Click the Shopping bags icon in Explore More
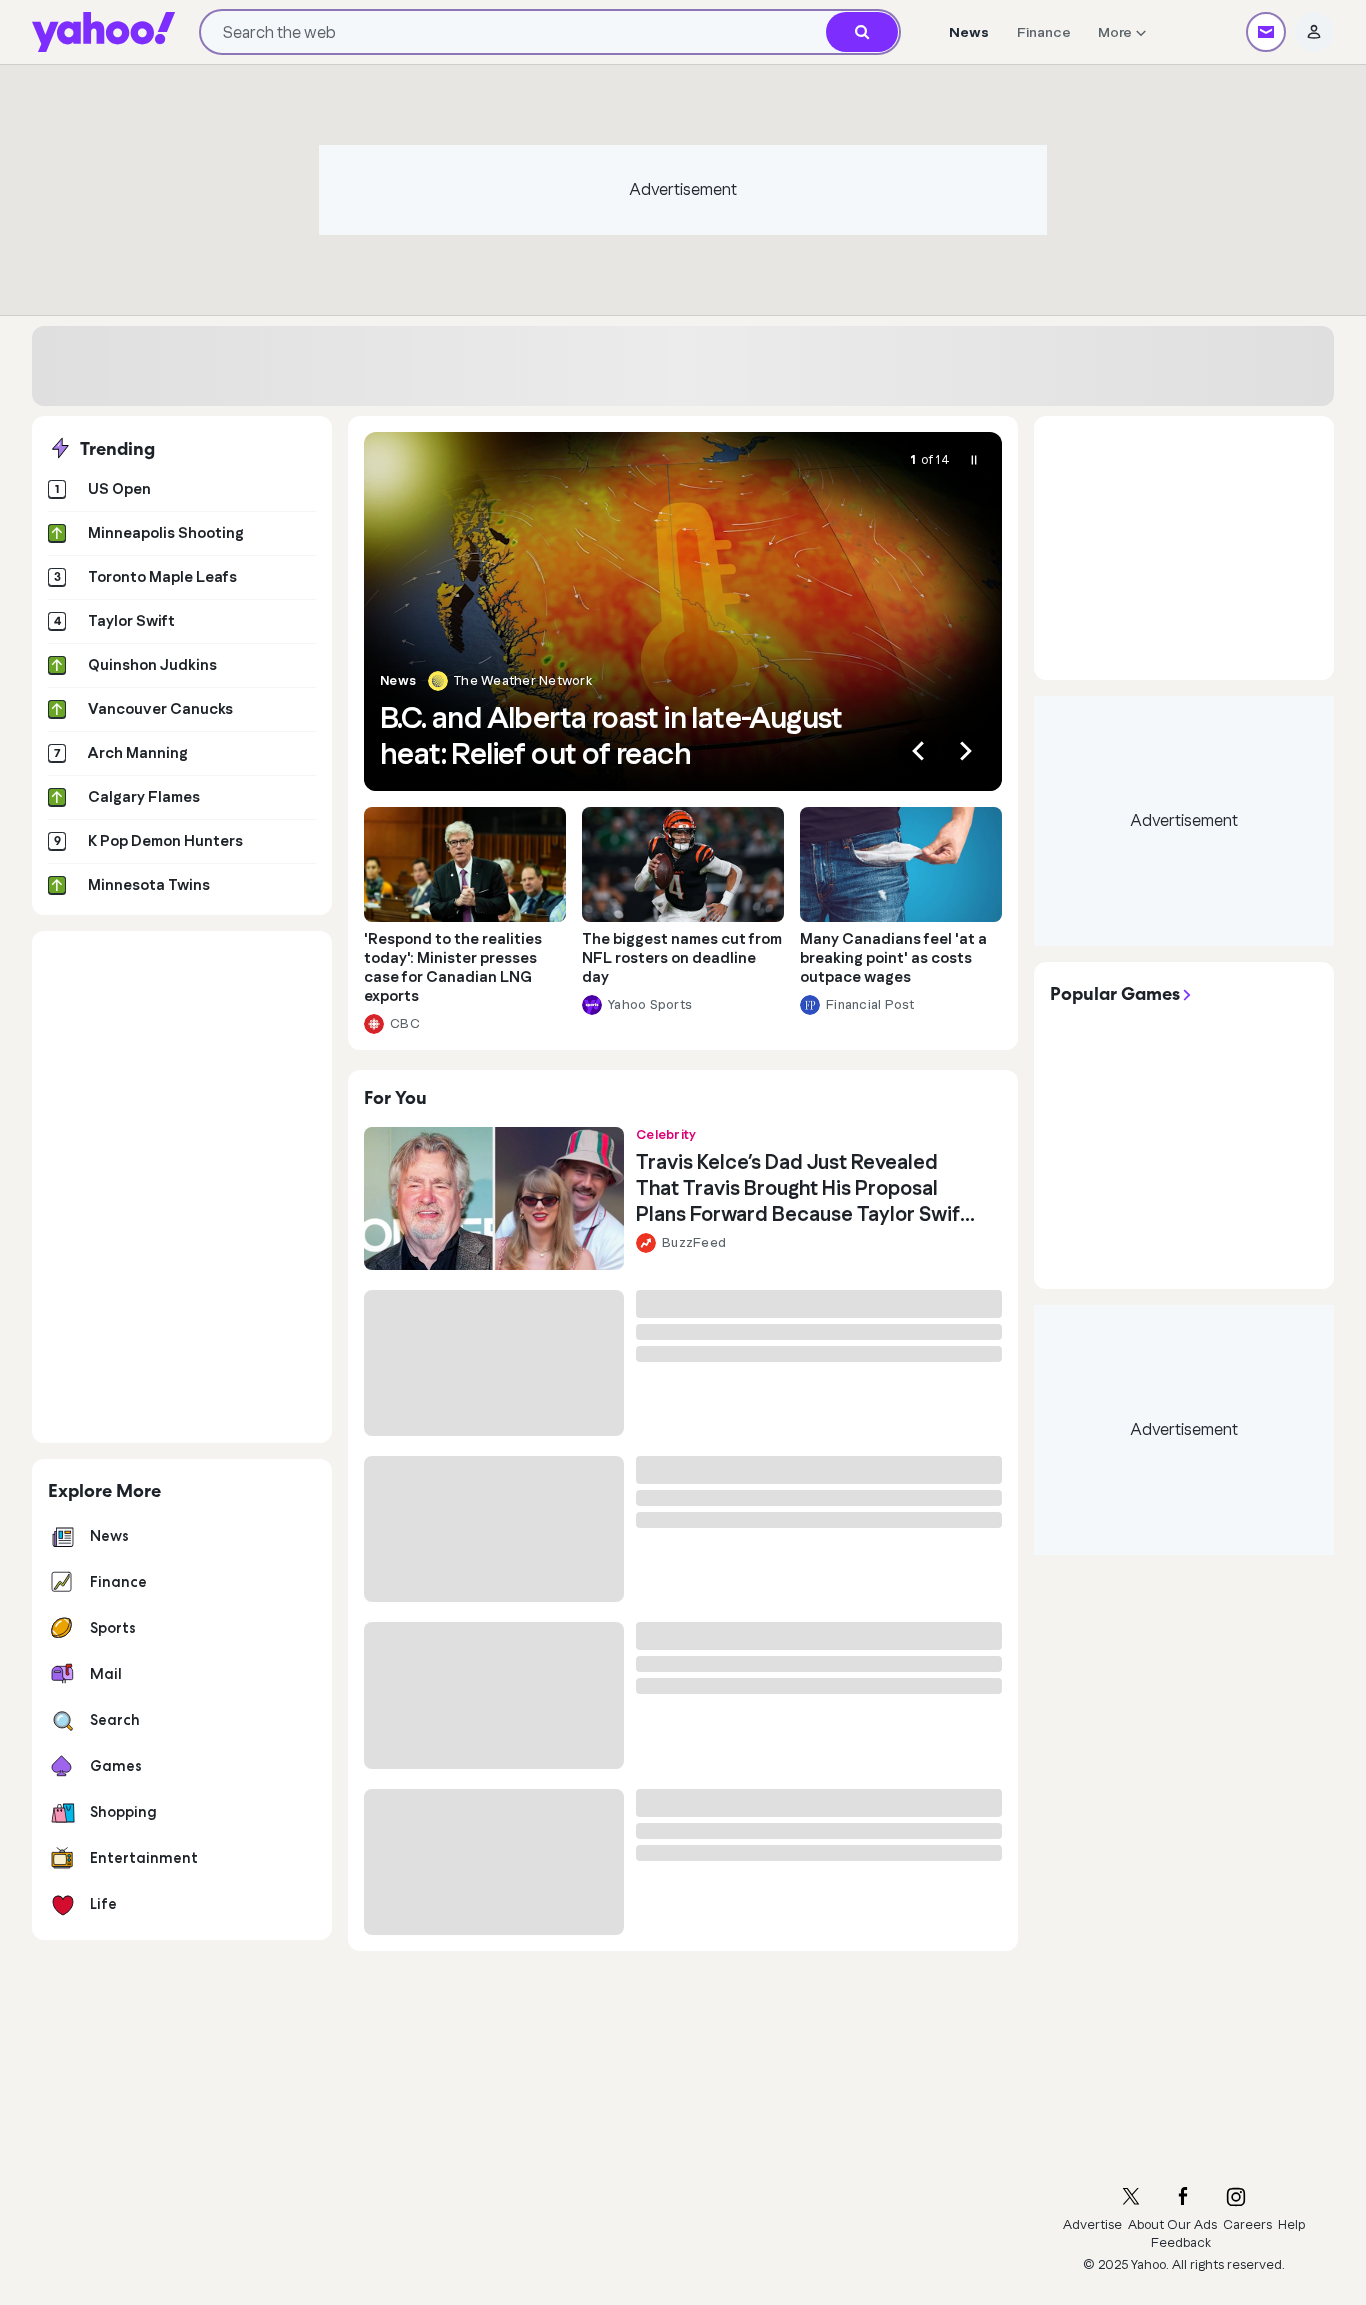 [62, 1812]
